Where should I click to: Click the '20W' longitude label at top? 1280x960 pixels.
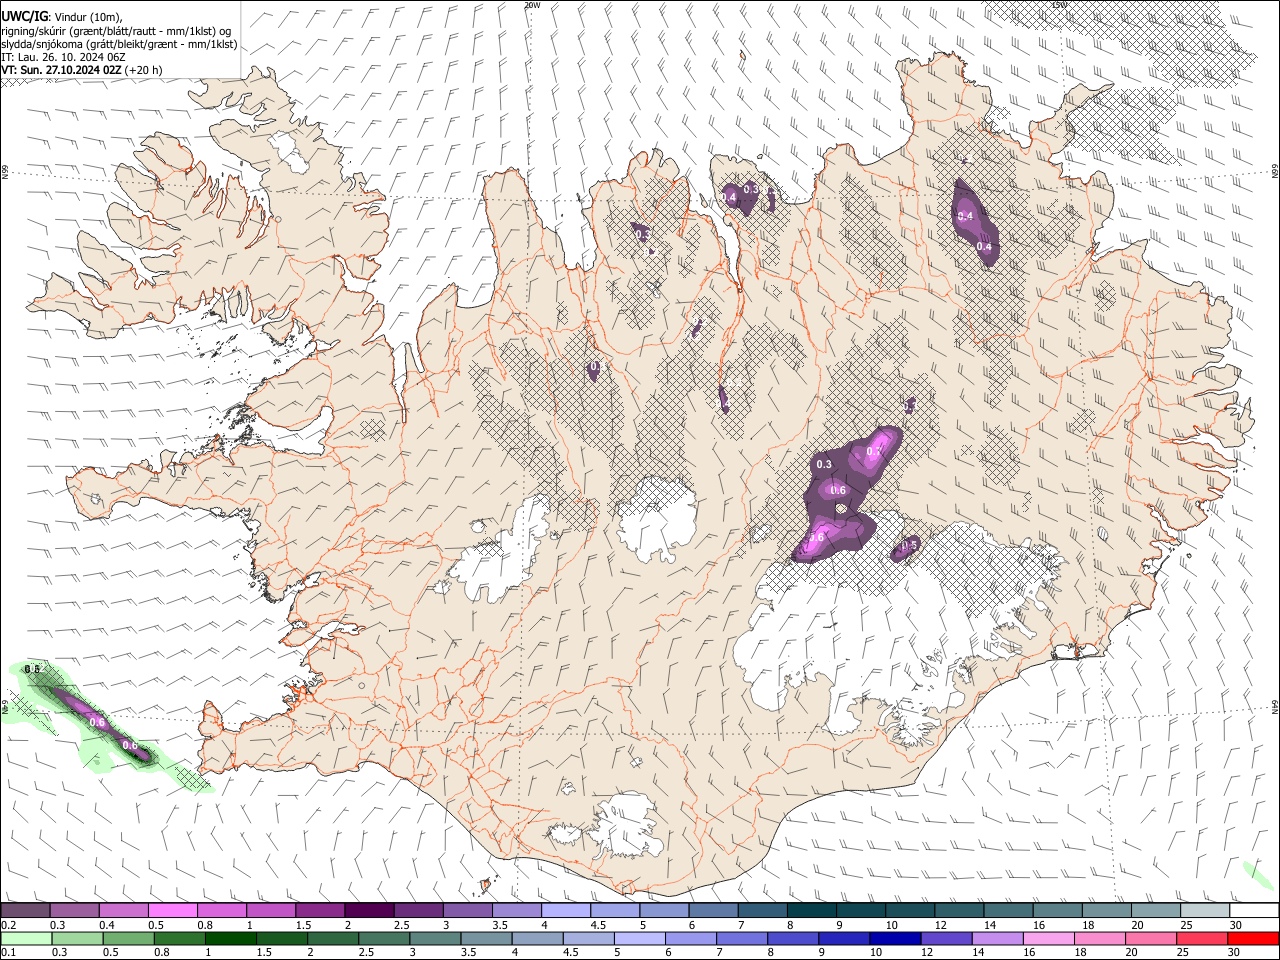(532, 5)
